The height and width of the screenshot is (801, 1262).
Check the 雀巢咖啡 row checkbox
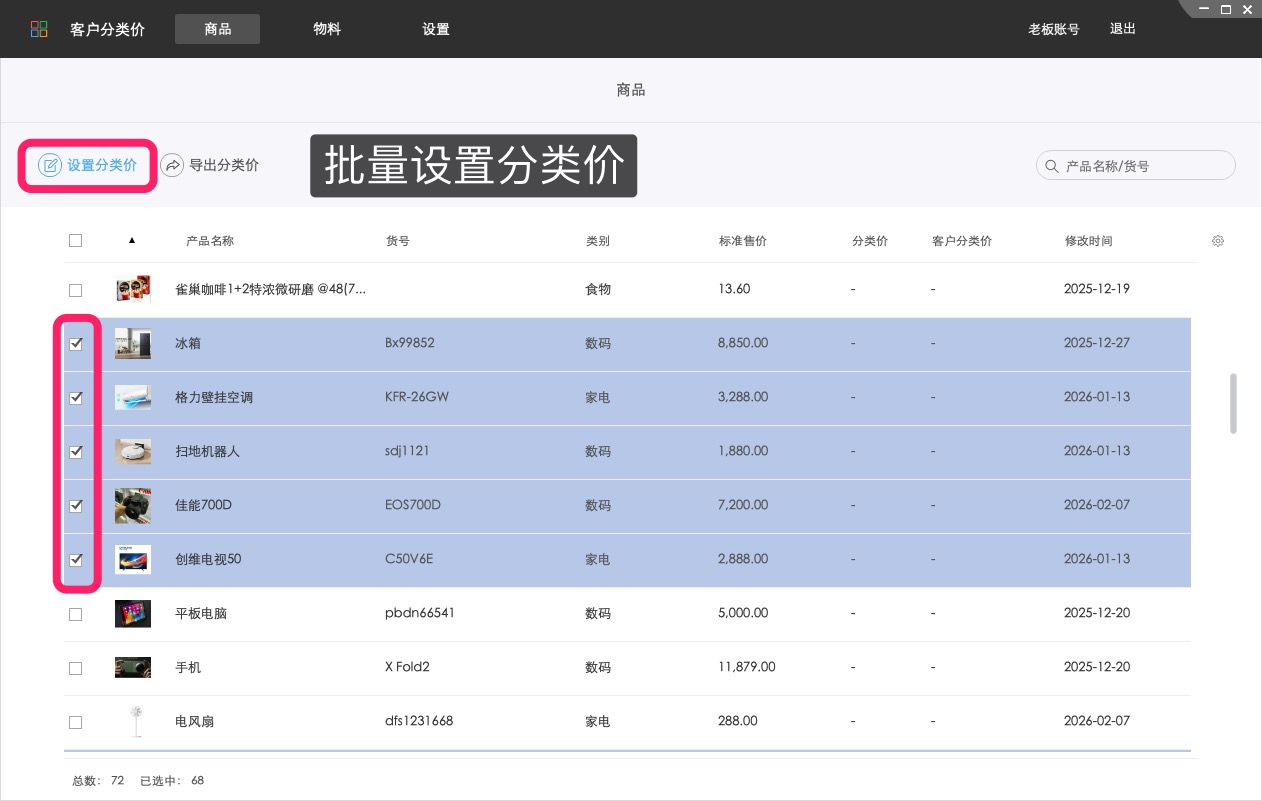(x=75, y=290)
